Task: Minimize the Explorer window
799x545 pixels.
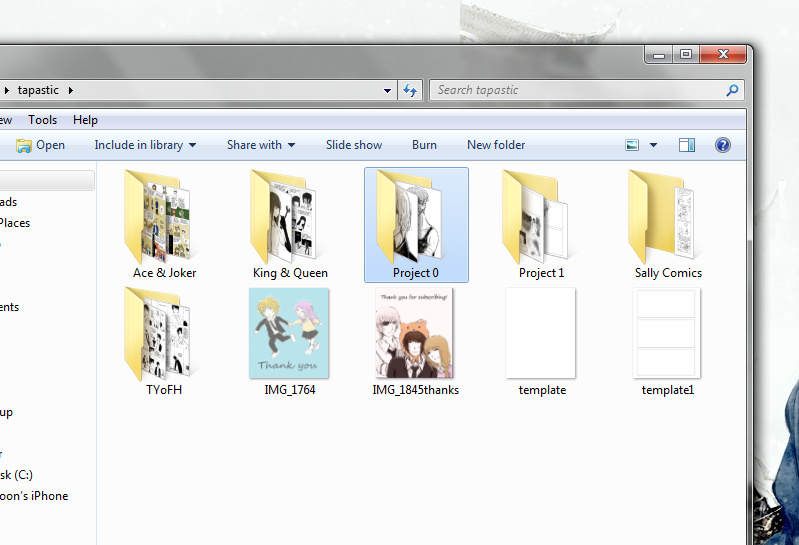Action: tap(659, 54)
